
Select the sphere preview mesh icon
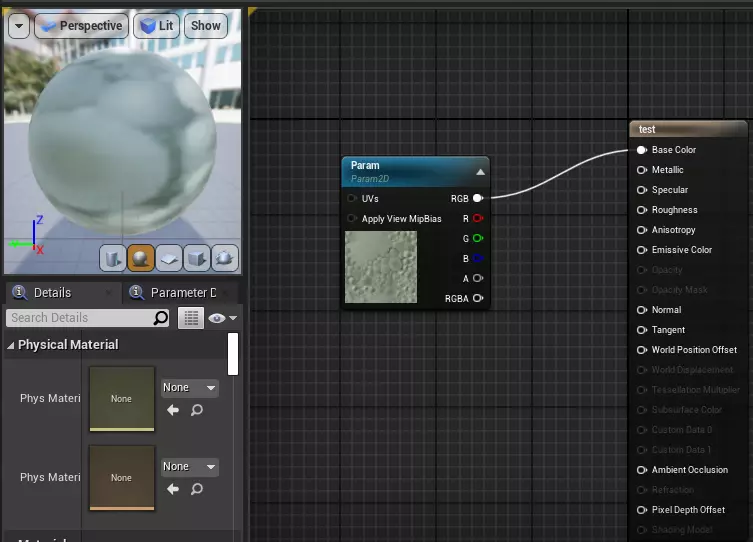(x=141, y=258)
